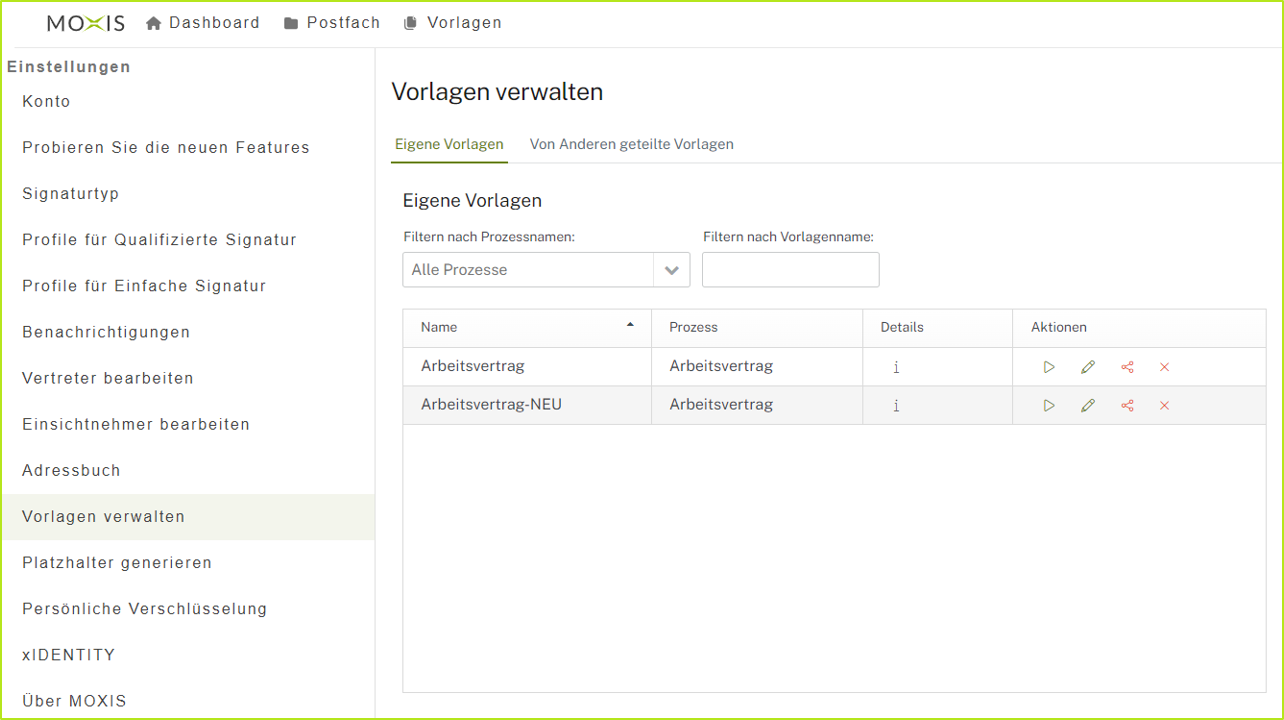Select the Eigene Vorlagen tab

point(449,144)
